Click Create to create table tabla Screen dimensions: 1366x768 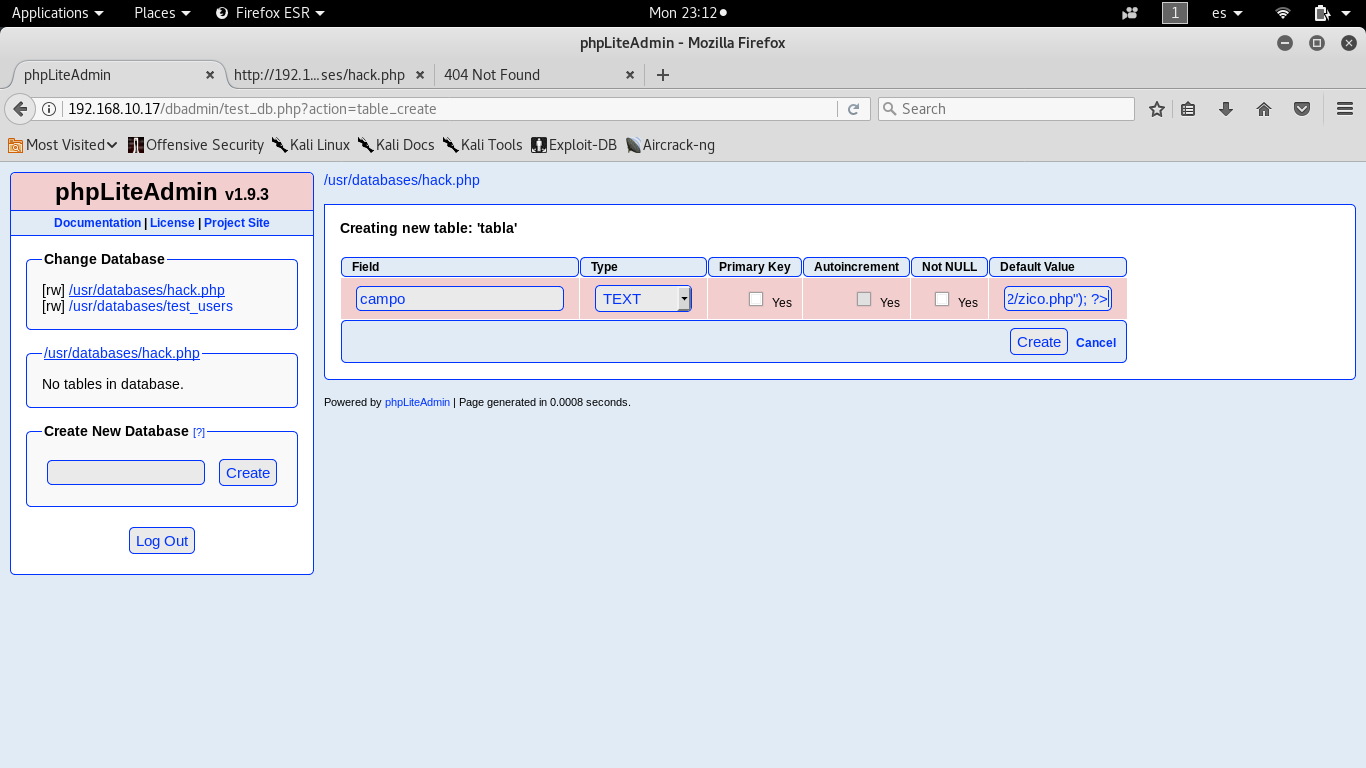[1039, 342]
